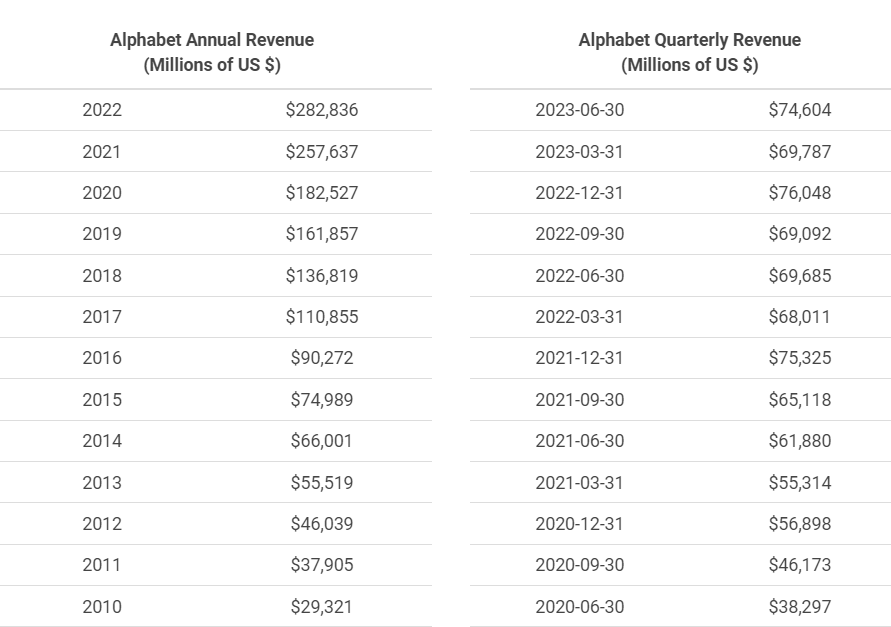The image size is (891, 627).
Task: Click the 2022-12-31 quarter date
Action: [579, 193]
